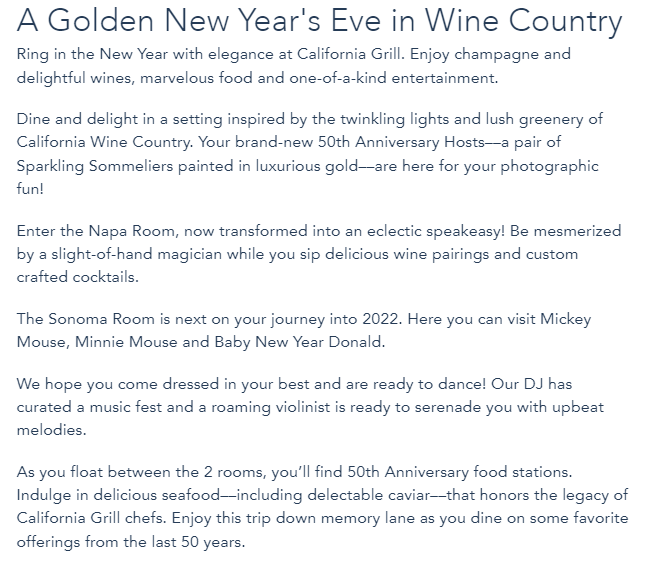Click the 'crafted cocktails' words
This screenshot has height=571, width=660.
(77, 277)
